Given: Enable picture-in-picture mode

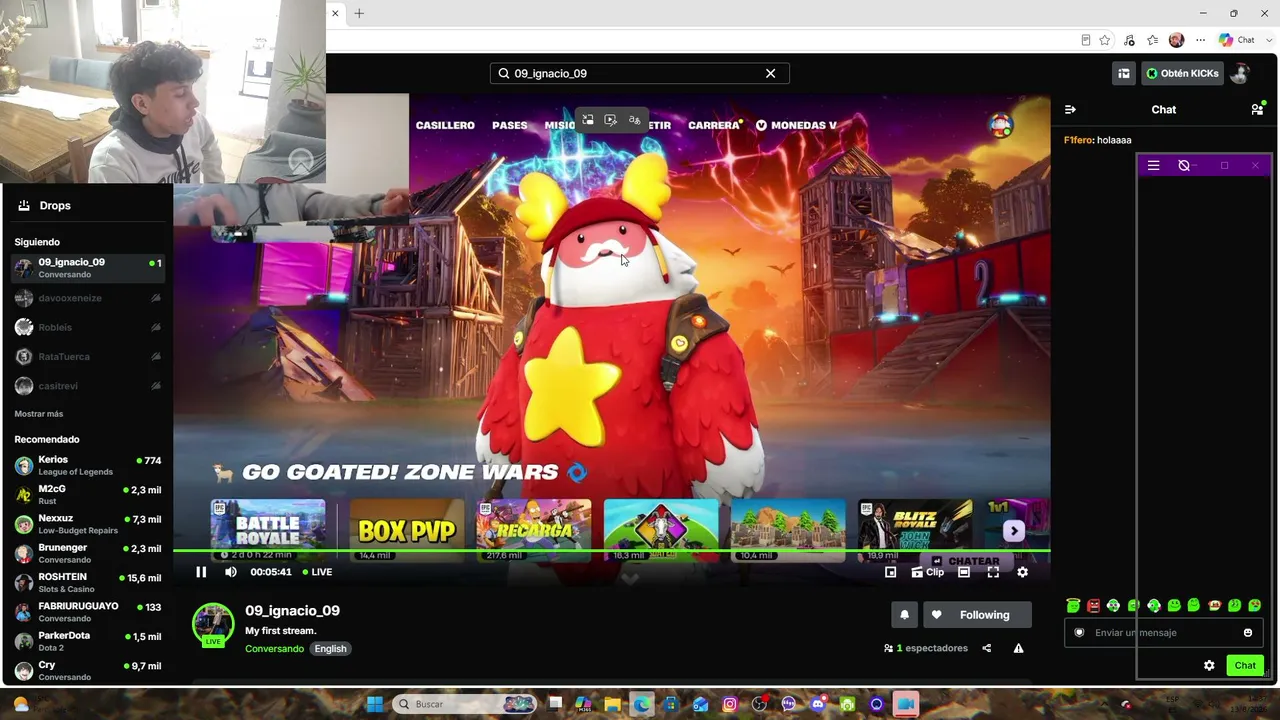Looking at the screenshot, I should pyautogui.click(x=890, y=572).
